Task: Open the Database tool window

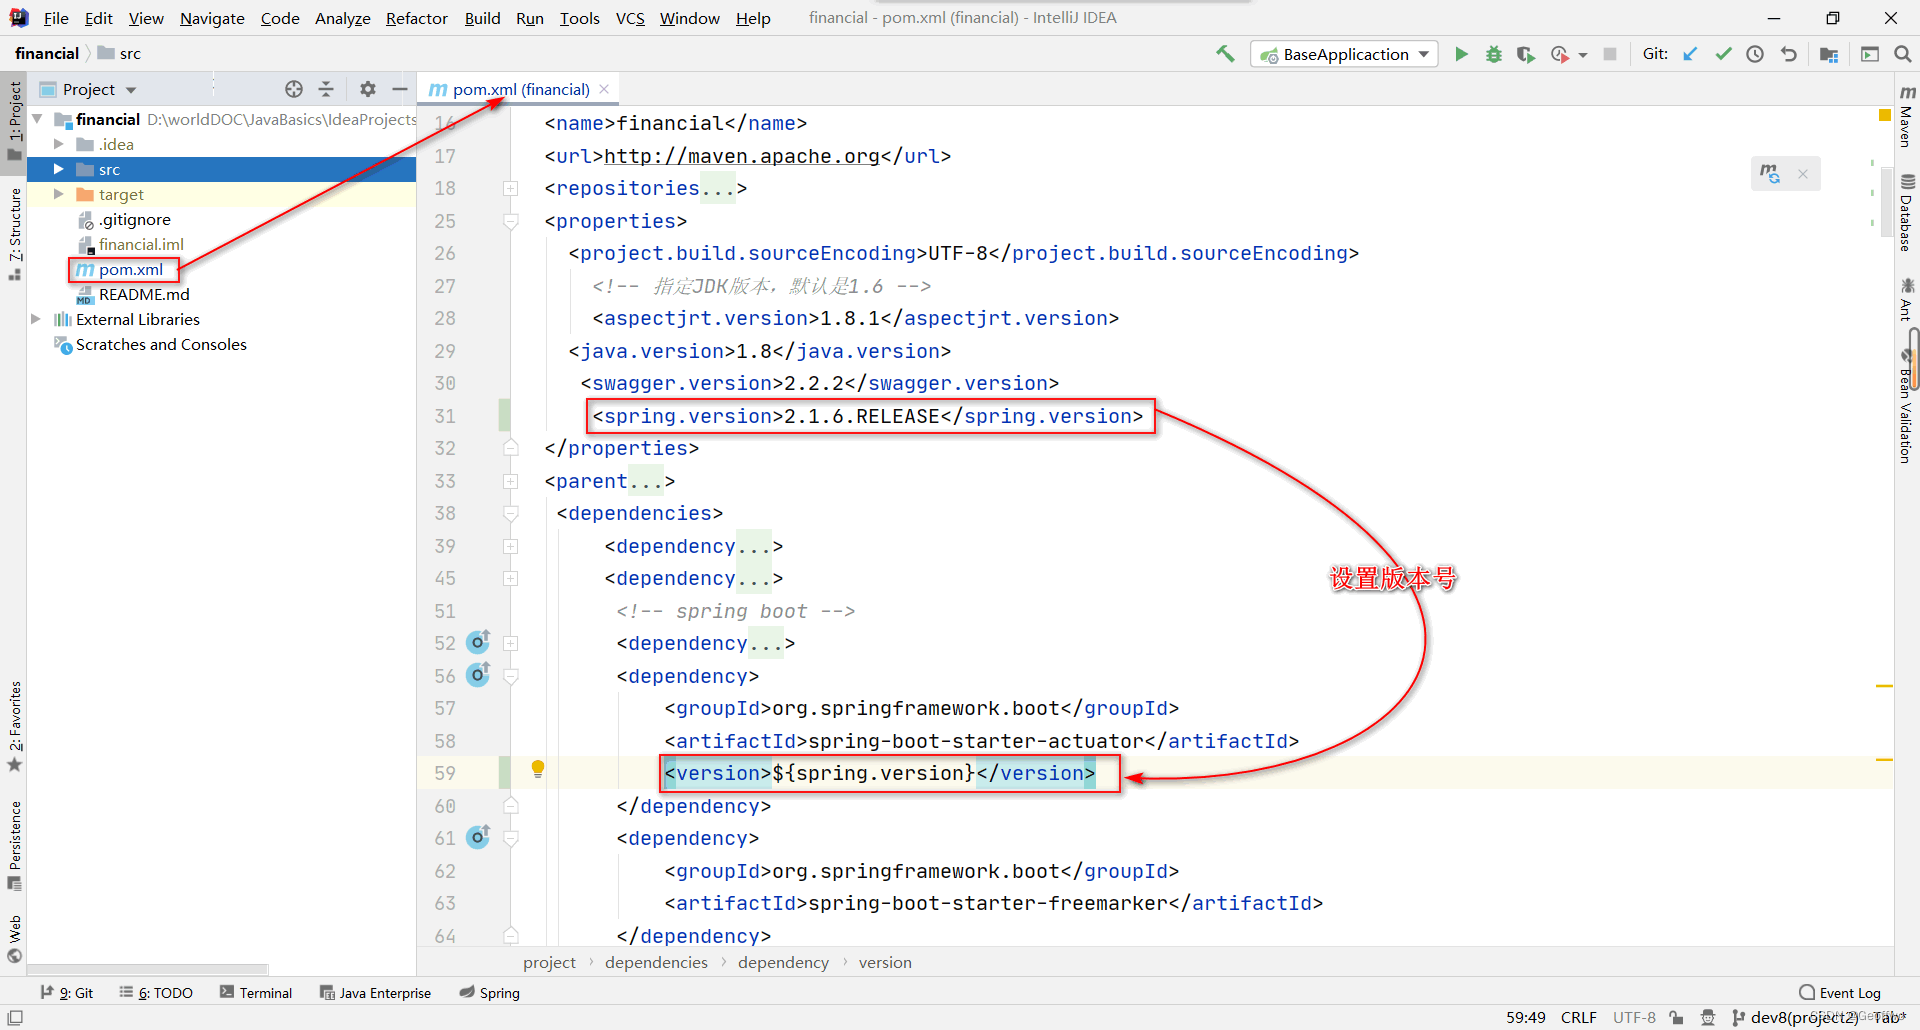Action: point(1907,205)
